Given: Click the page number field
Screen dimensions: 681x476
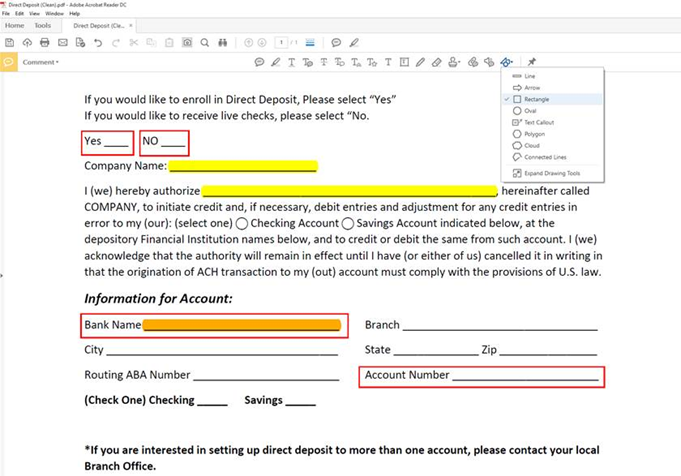Looking at the screenshot, I should (281, 43).
